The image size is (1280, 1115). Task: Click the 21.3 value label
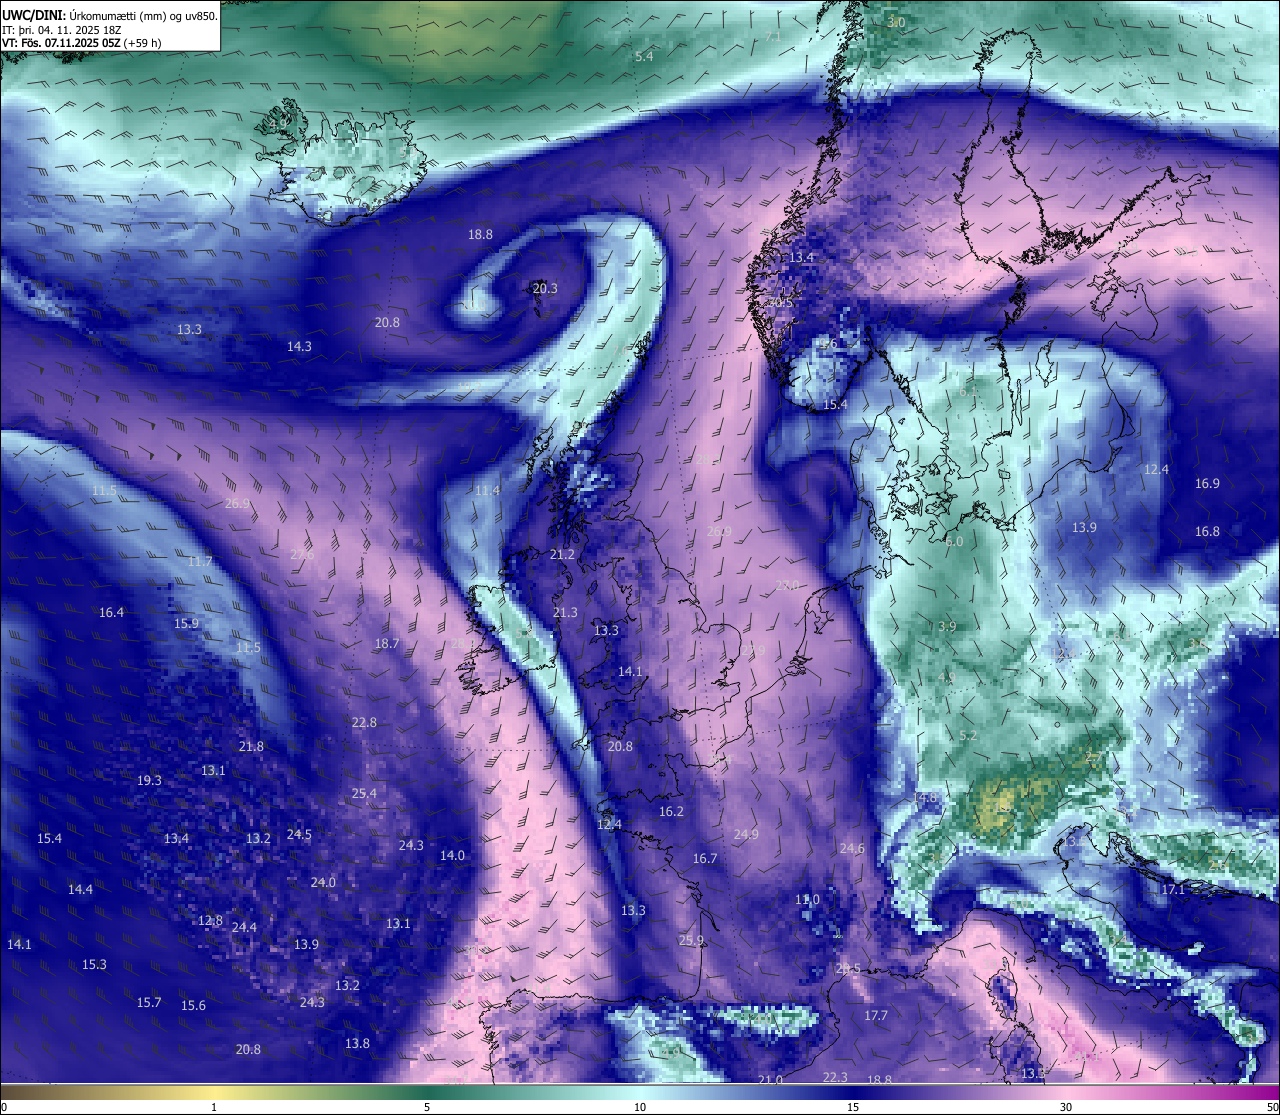click(565, 612)
